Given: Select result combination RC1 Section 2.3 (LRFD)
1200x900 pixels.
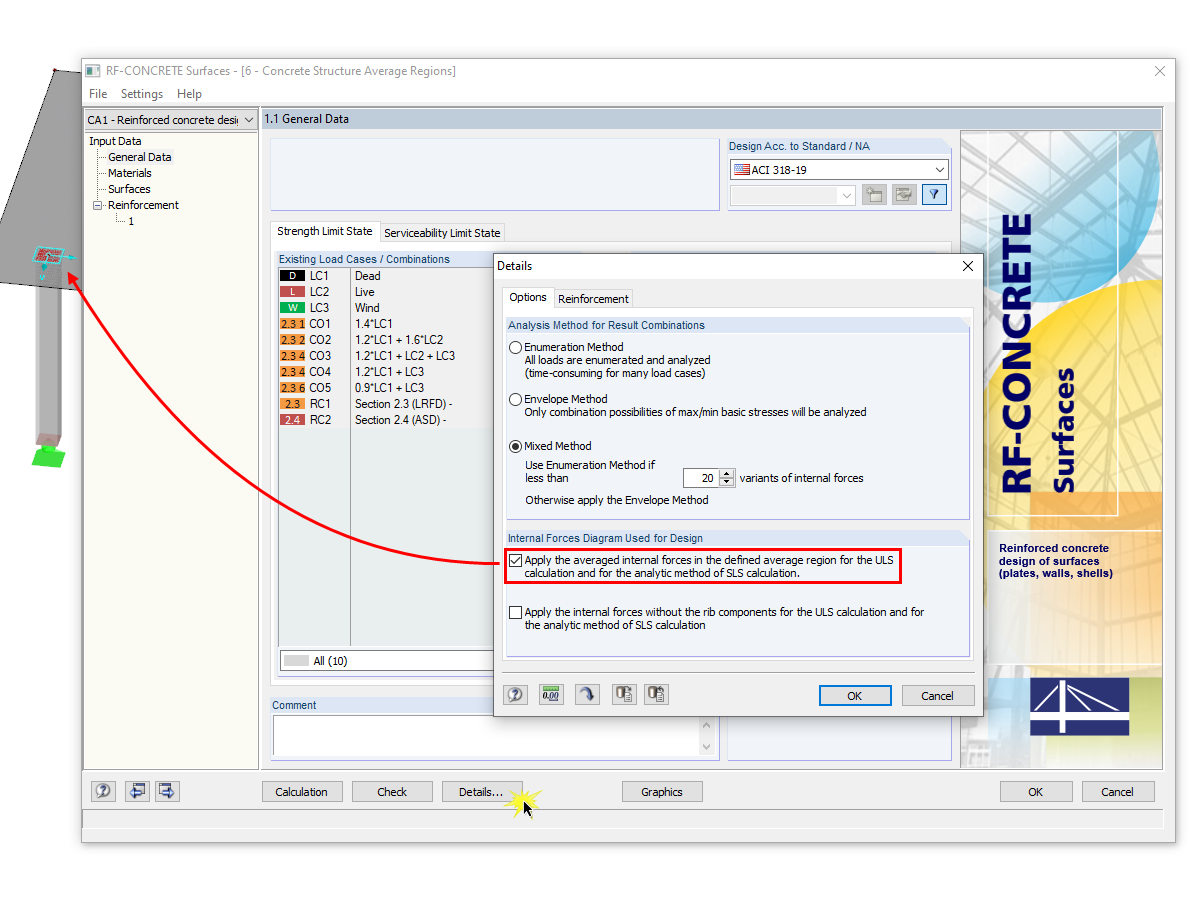Looking at the screenshot, I should [x=386, y=404].
